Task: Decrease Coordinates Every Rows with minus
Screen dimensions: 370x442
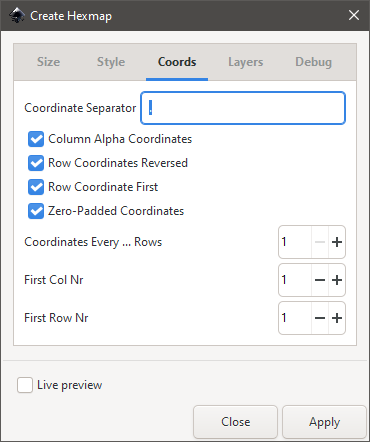Action: pyautogui.click(x=320, y=242)
